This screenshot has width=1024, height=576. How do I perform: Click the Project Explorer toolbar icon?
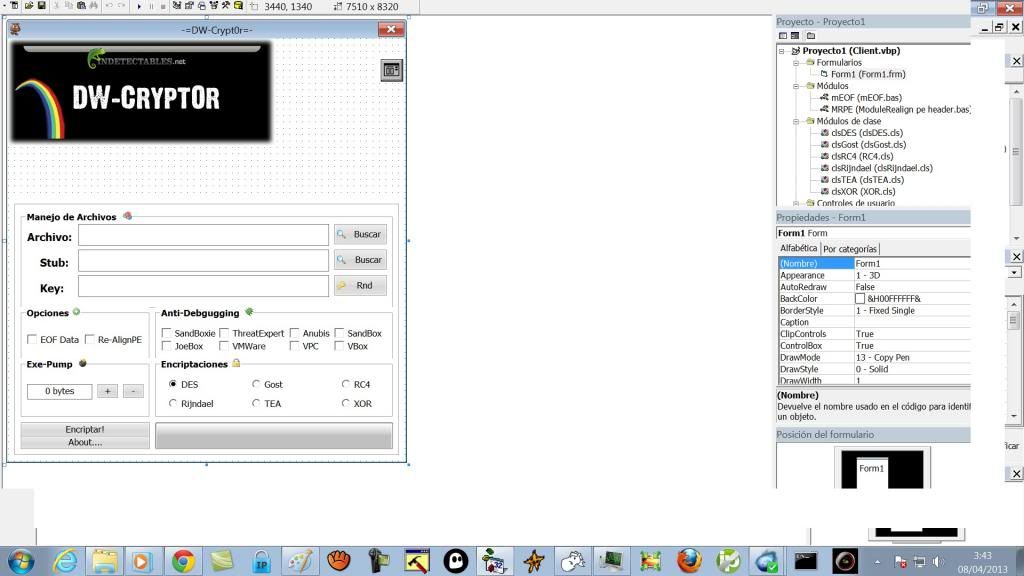coord(176,6)
